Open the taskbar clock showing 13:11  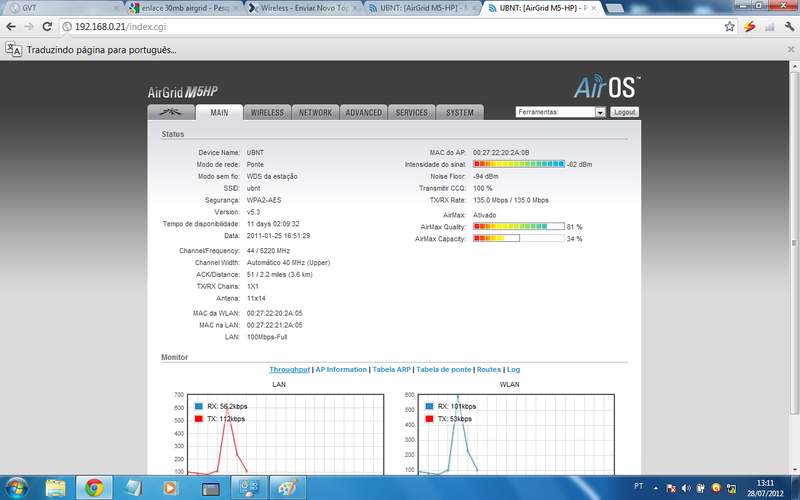tap(765, 488)
